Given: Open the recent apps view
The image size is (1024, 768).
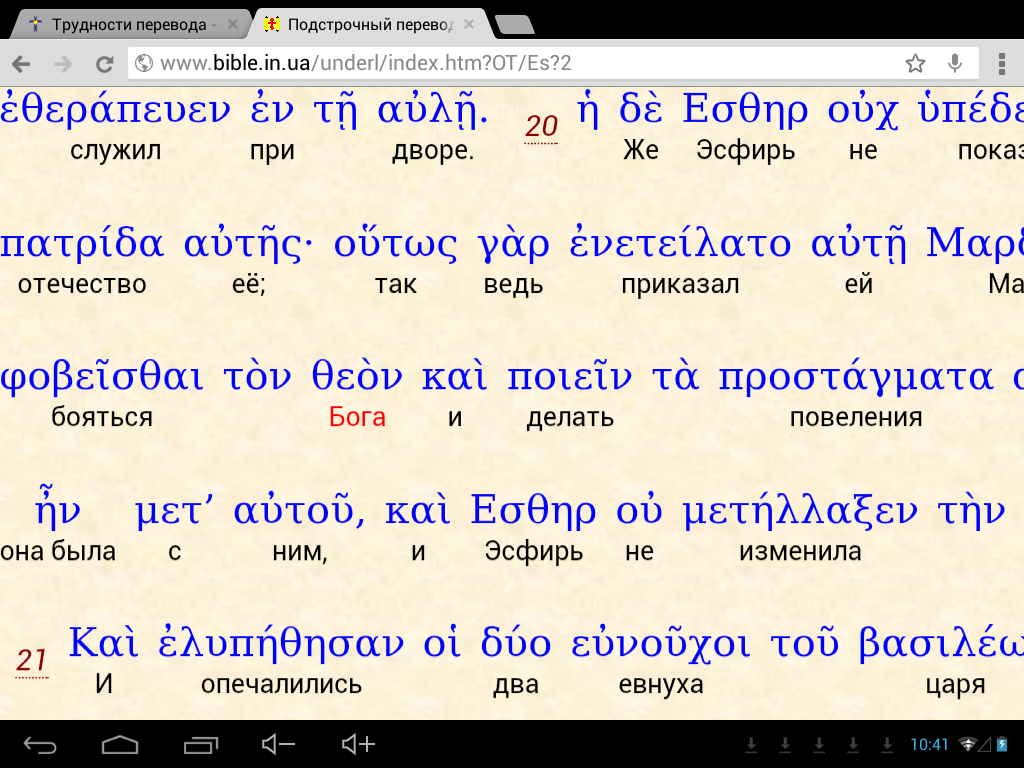Looking at the screenshot, I should (201, 744).
